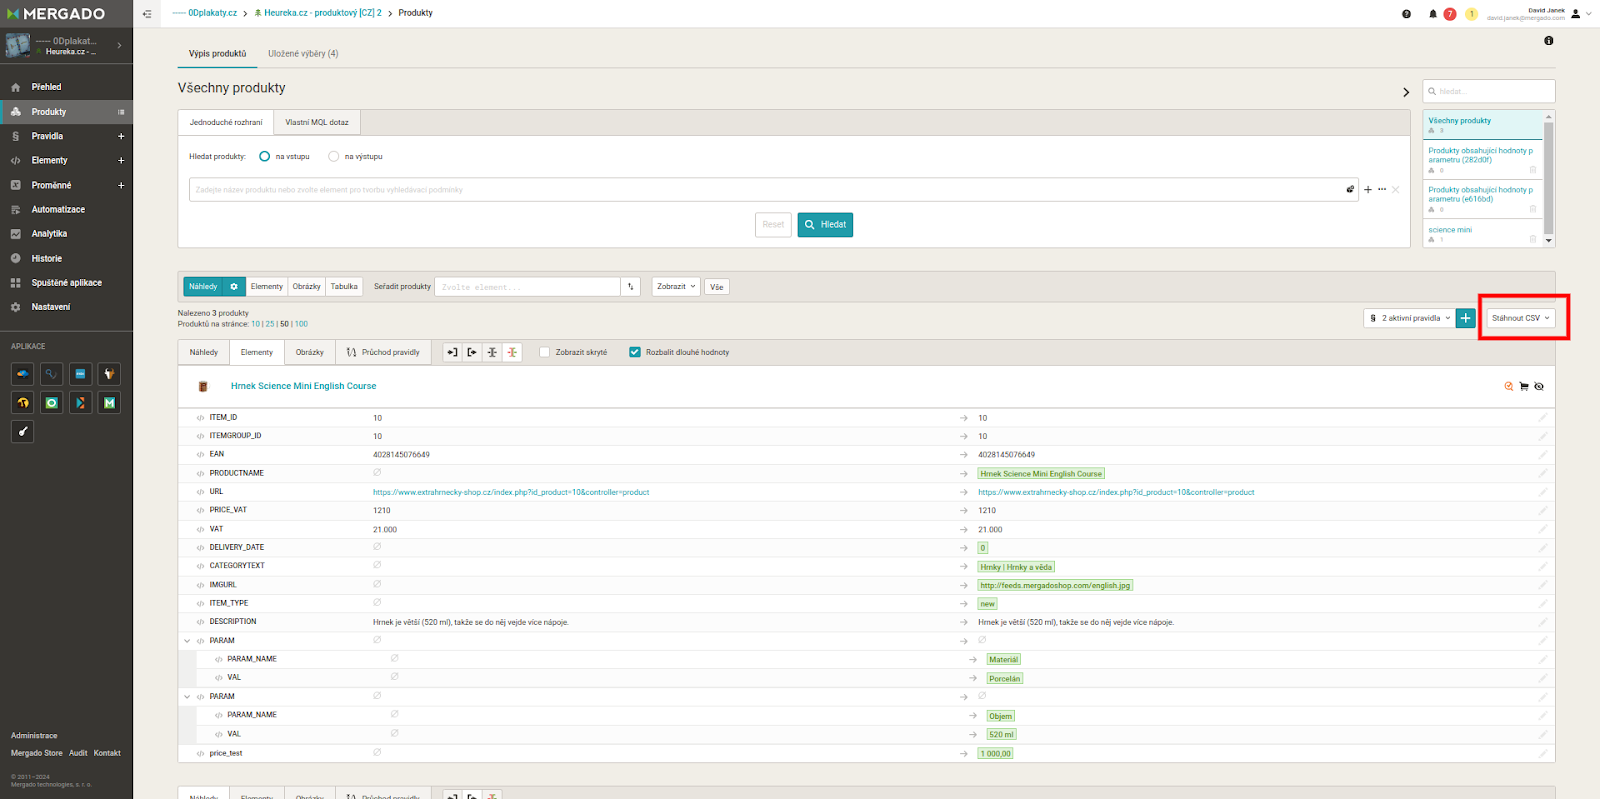Screen dimensions: 1600x799
Task: Click the chevron arrow beside the 'Všechny produkty' heading
Action: pyautogui.click(x=1406, y=92)
